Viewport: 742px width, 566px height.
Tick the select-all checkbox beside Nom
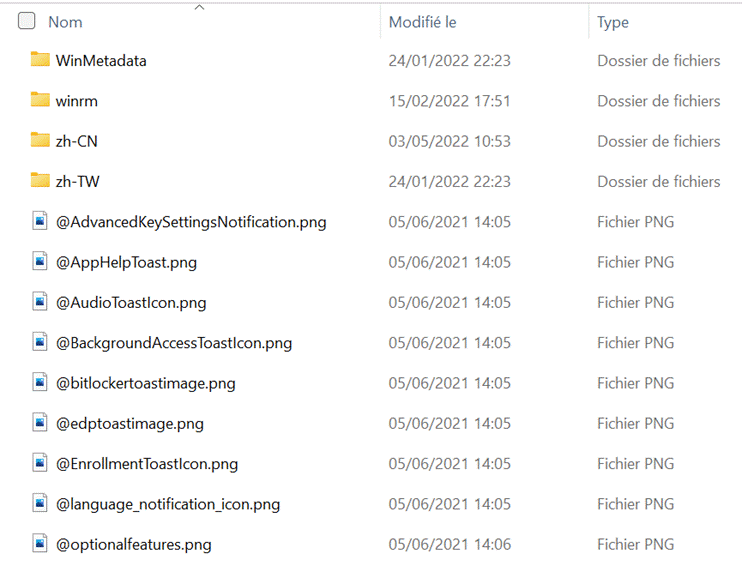[x=26, y=21]
